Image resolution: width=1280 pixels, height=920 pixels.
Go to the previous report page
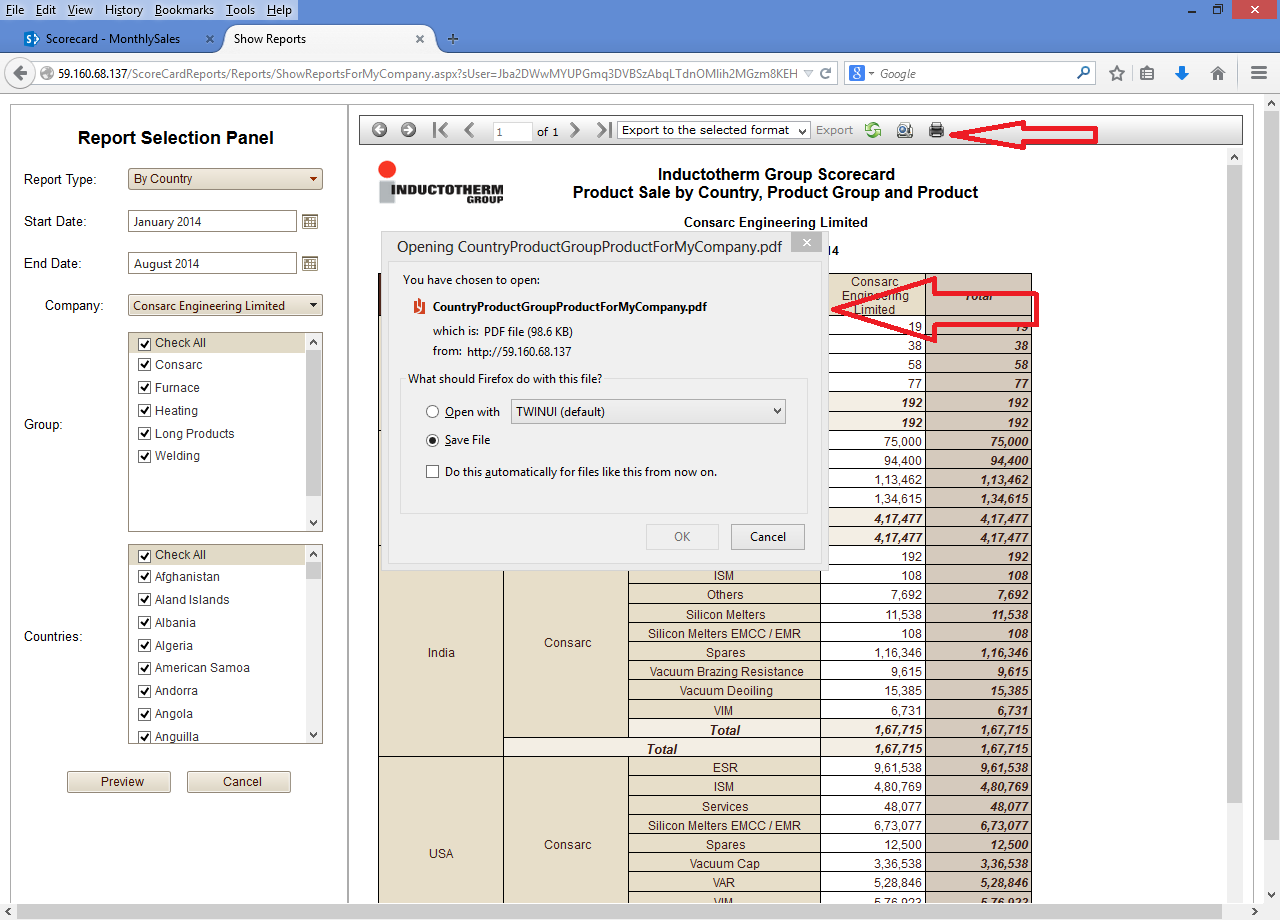pos(469,130)
